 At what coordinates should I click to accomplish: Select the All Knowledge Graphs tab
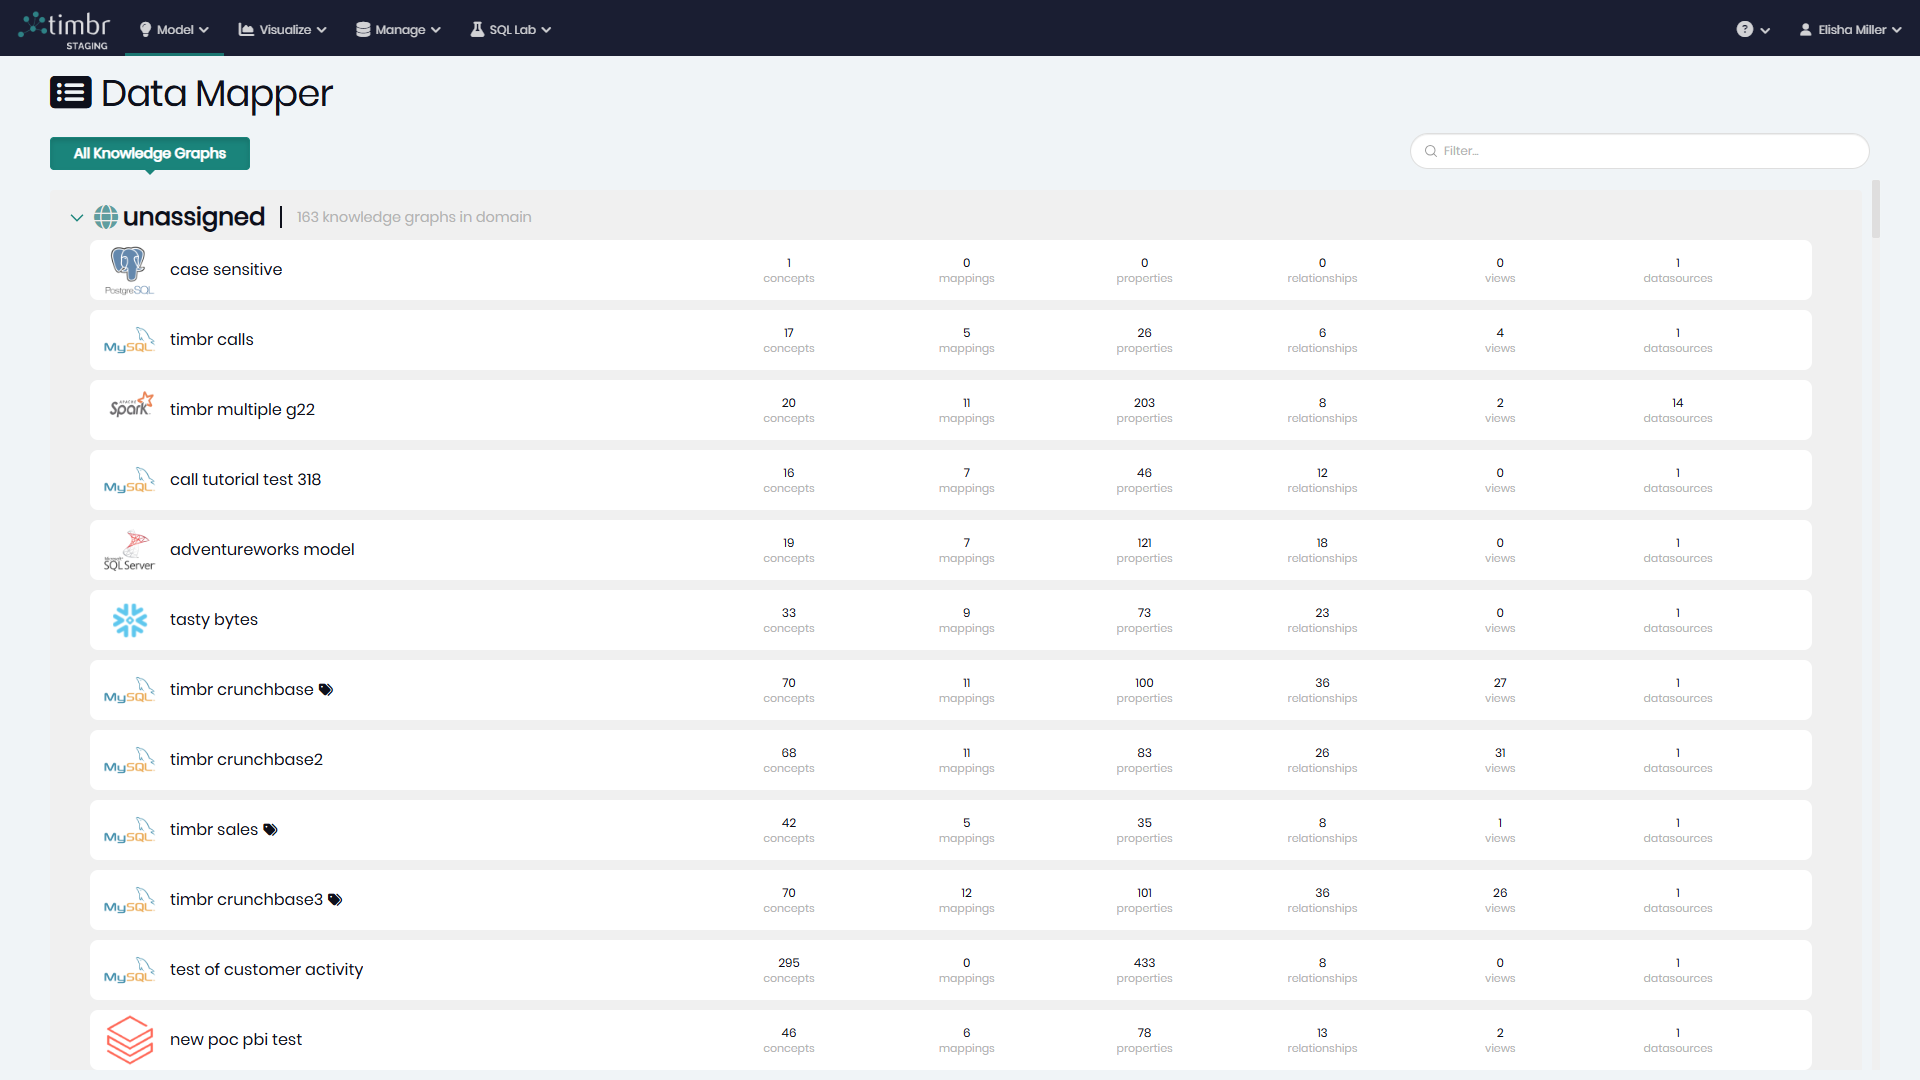(150, 153)
